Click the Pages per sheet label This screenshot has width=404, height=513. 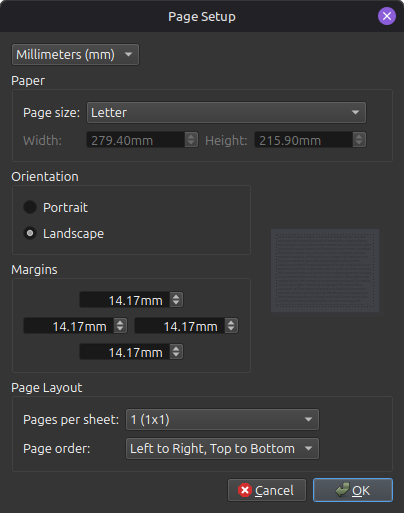(71, 420)
